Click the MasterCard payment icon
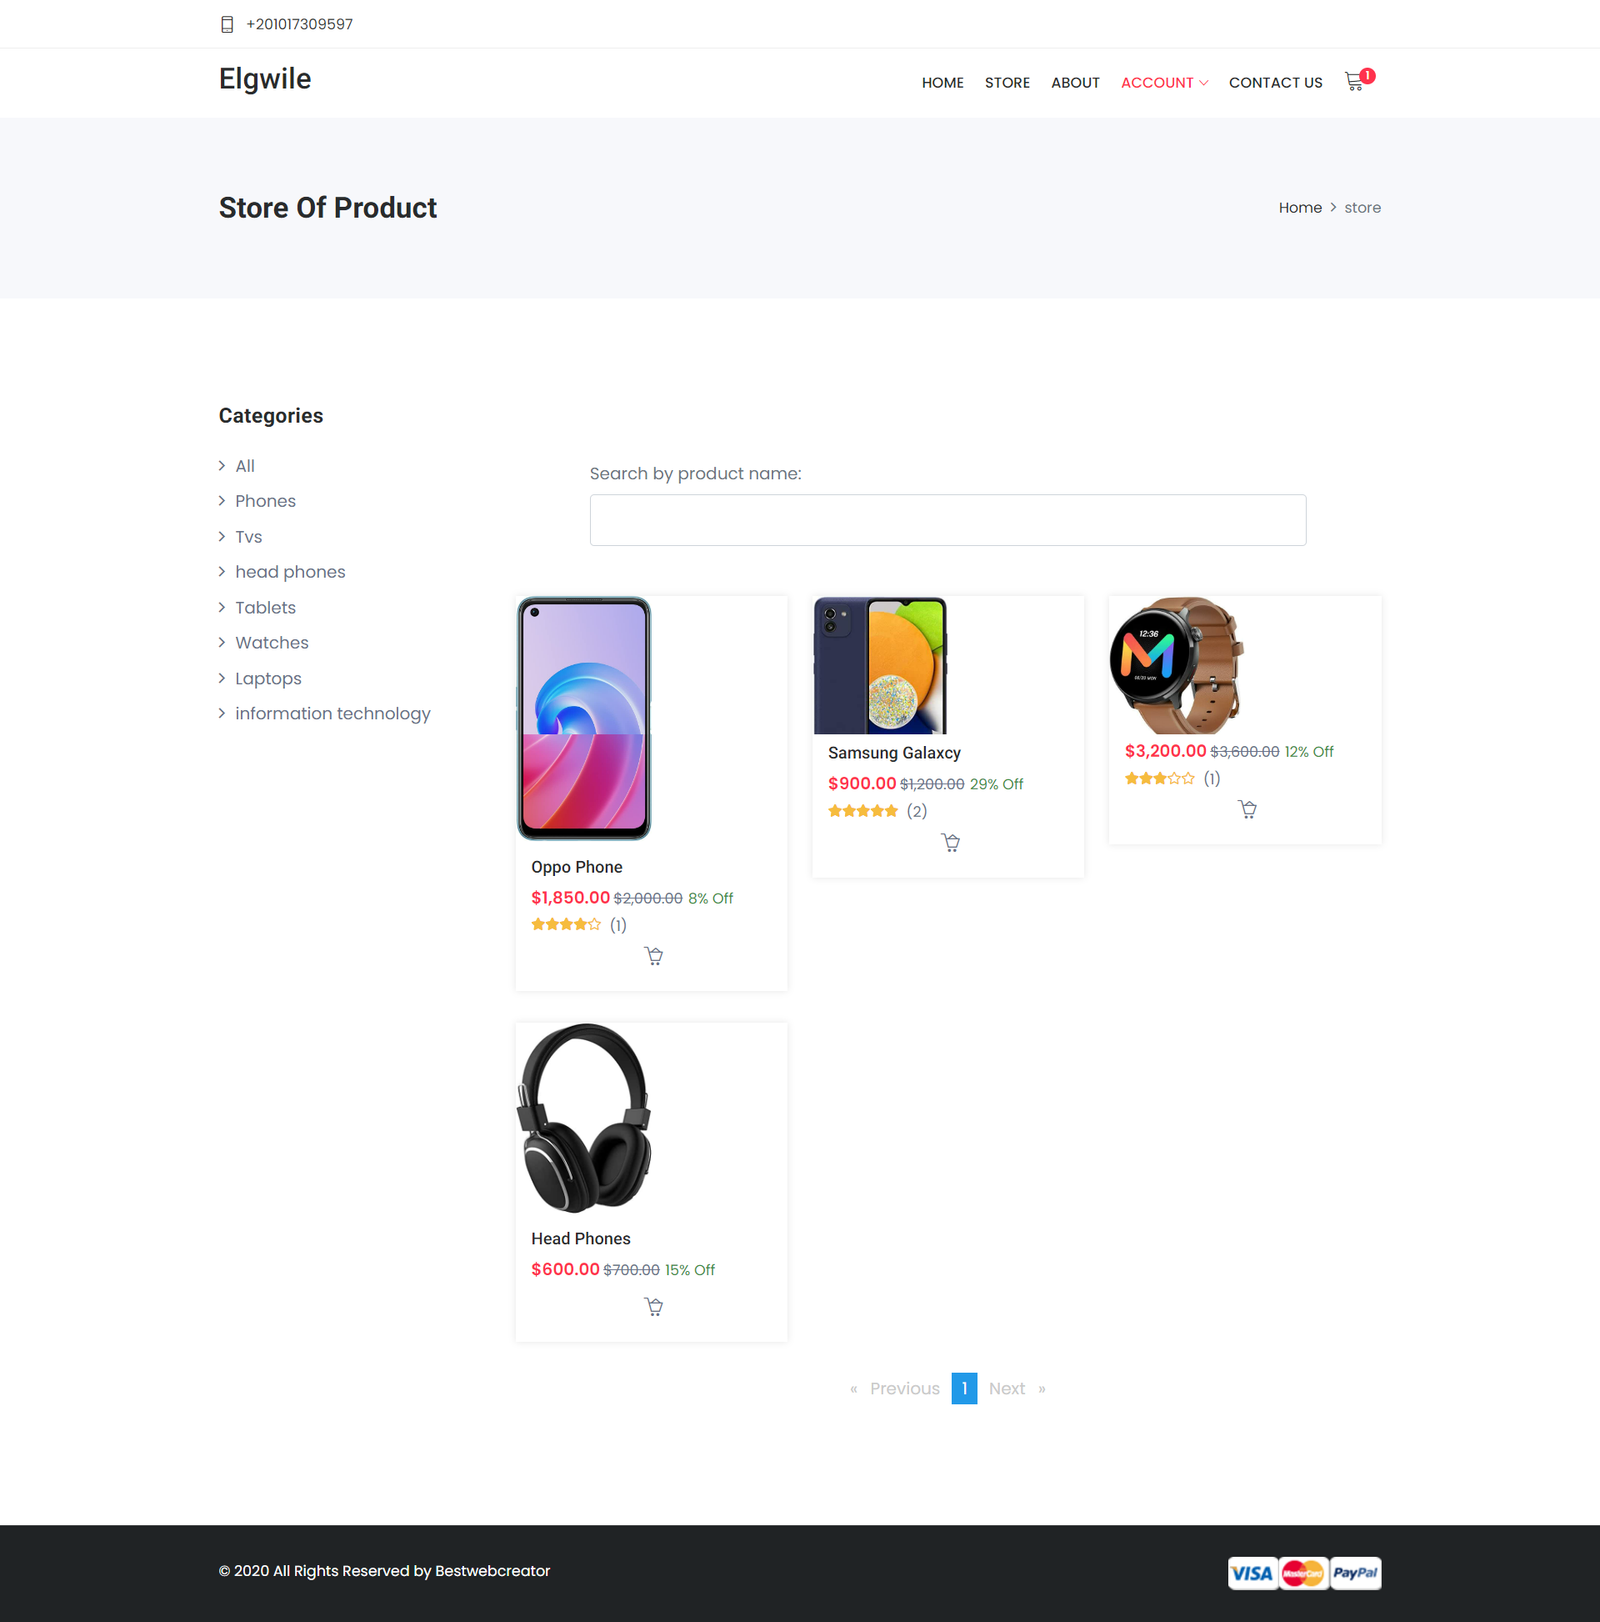Image resolution: width=1600 pixels, height=1622 pixels. (x=1303, y=1573)
